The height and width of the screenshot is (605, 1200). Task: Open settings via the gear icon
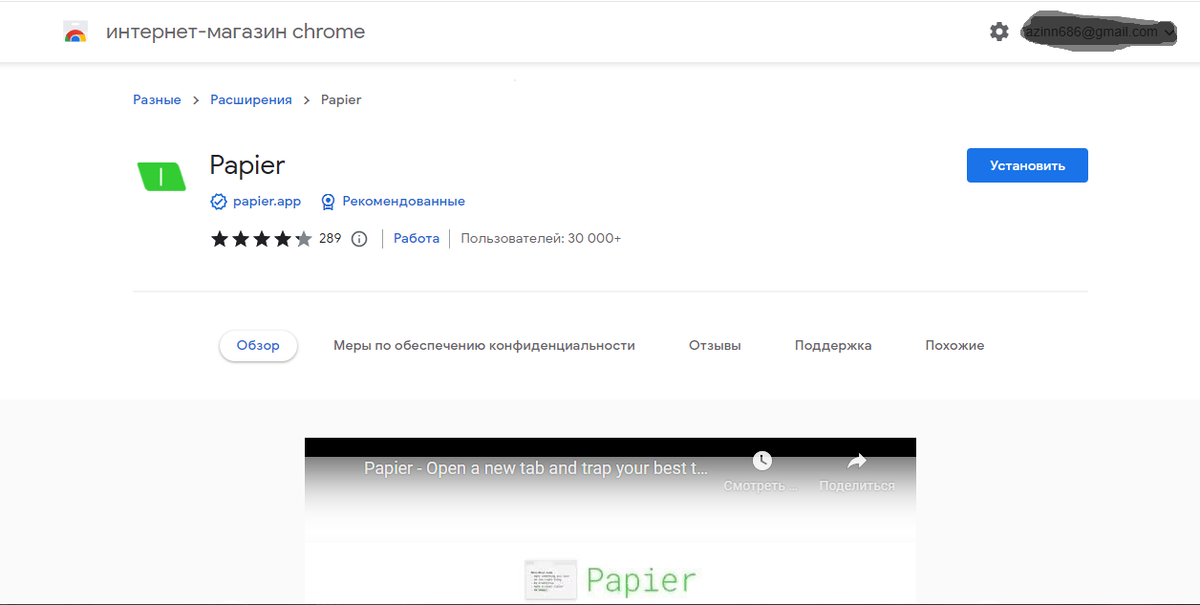coord(999,32)
